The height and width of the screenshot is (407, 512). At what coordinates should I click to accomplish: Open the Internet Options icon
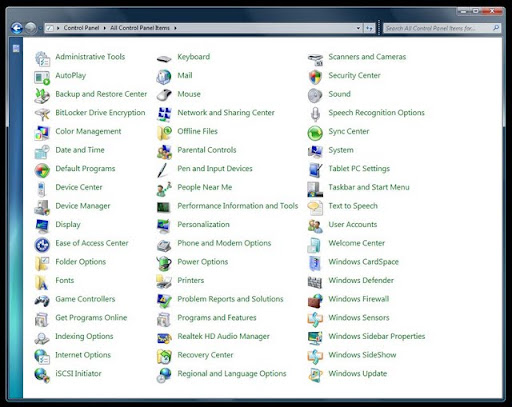tap(42, 357)
